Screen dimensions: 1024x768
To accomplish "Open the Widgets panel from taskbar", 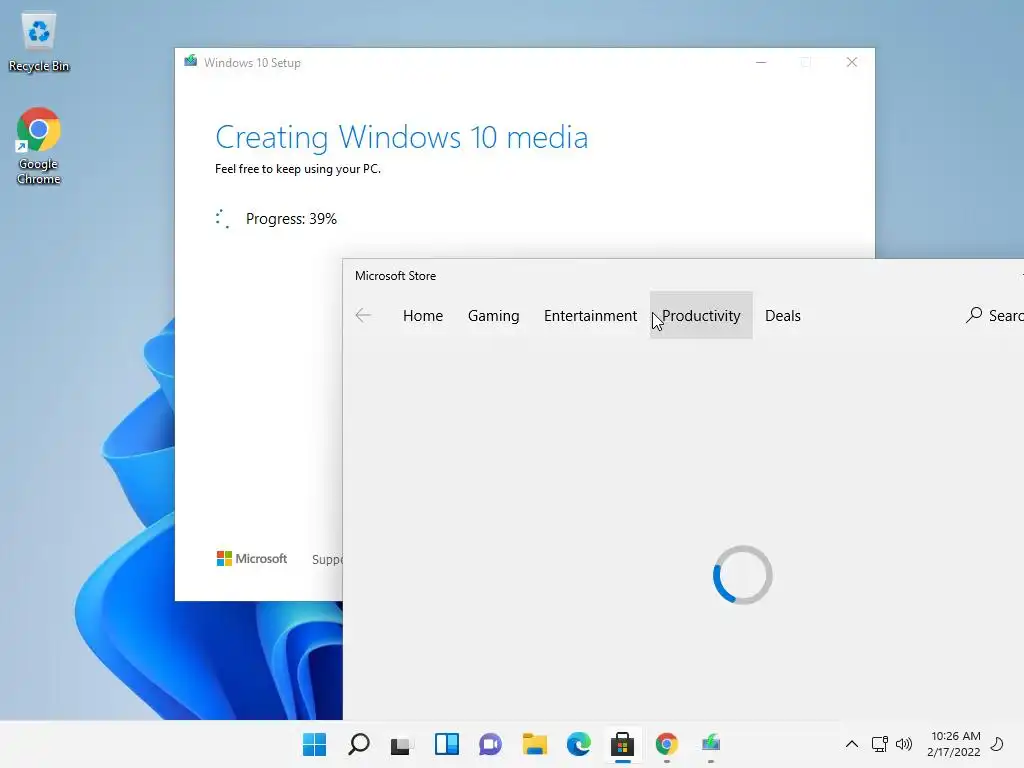I will (447, 744).
